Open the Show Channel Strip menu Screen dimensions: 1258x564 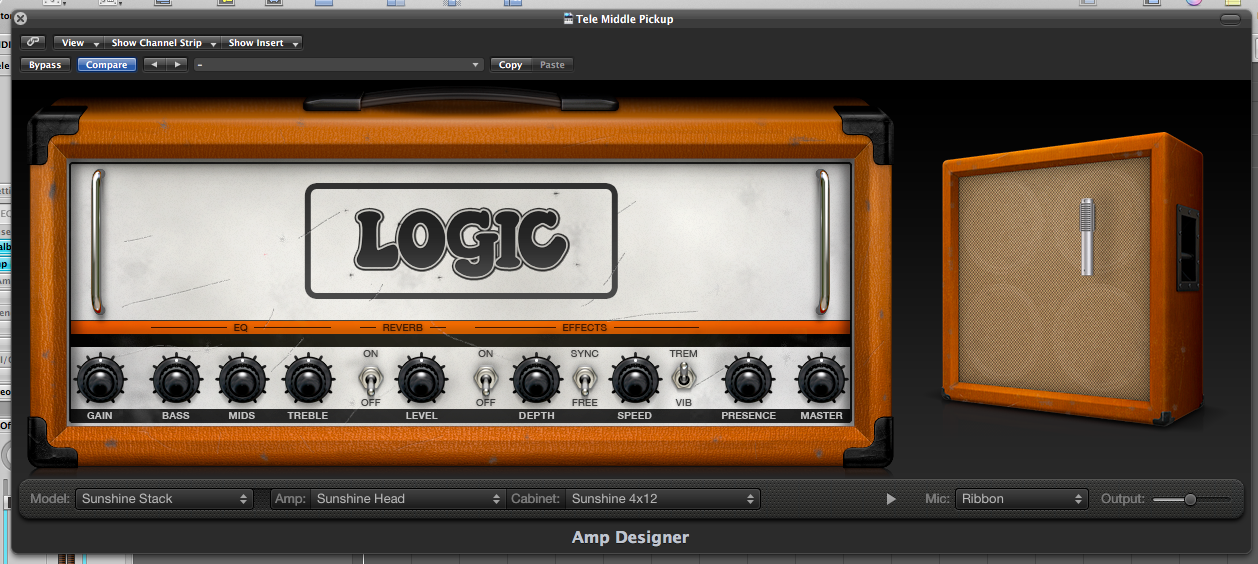click(163, 43)
